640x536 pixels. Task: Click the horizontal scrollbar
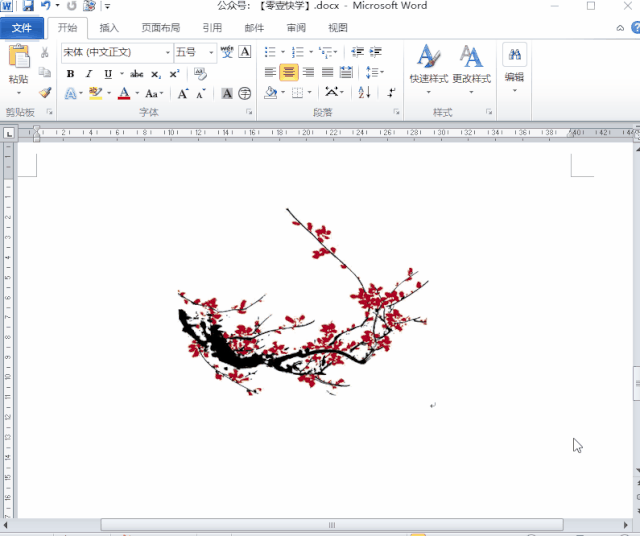(x=332, y=525)
